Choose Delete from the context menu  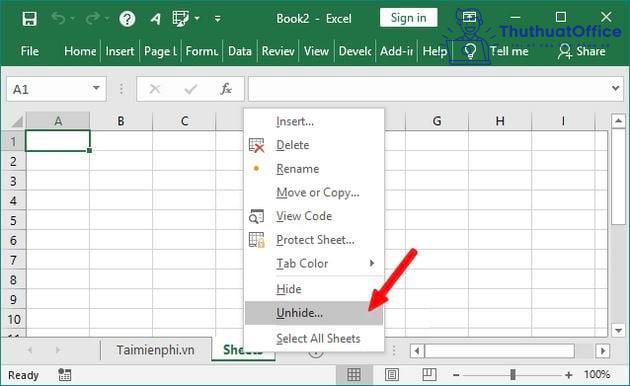point(314,145)
